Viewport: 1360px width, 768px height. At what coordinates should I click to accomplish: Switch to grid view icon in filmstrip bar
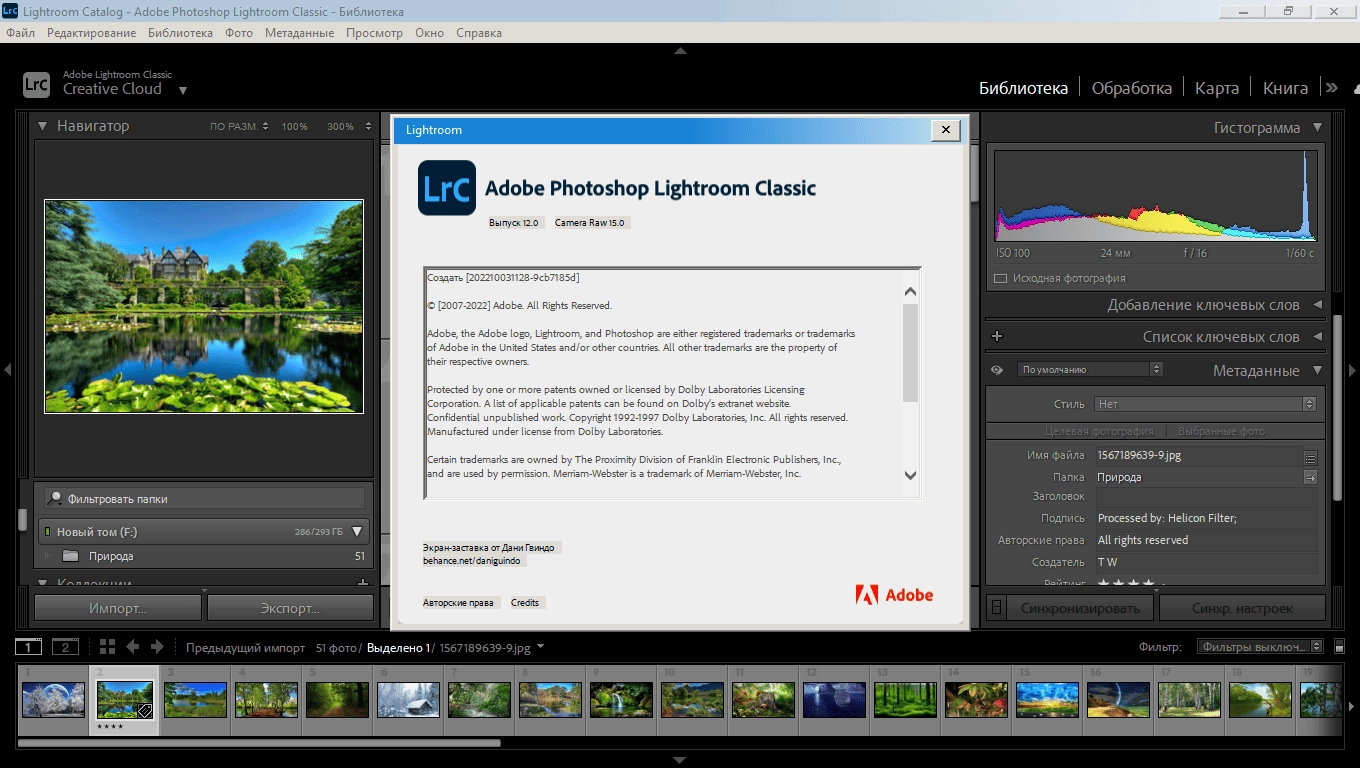pos(107,647)
